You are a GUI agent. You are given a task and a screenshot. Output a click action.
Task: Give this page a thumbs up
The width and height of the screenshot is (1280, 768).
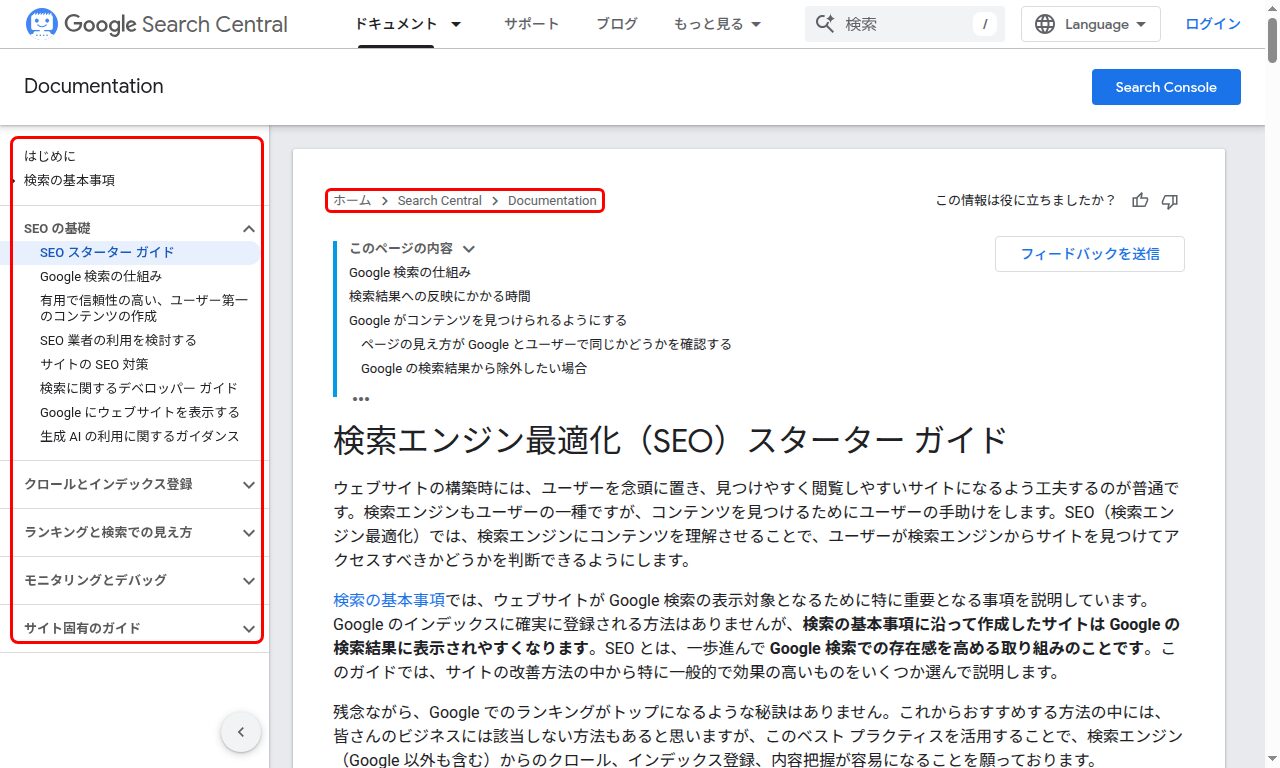point(1140,200)
